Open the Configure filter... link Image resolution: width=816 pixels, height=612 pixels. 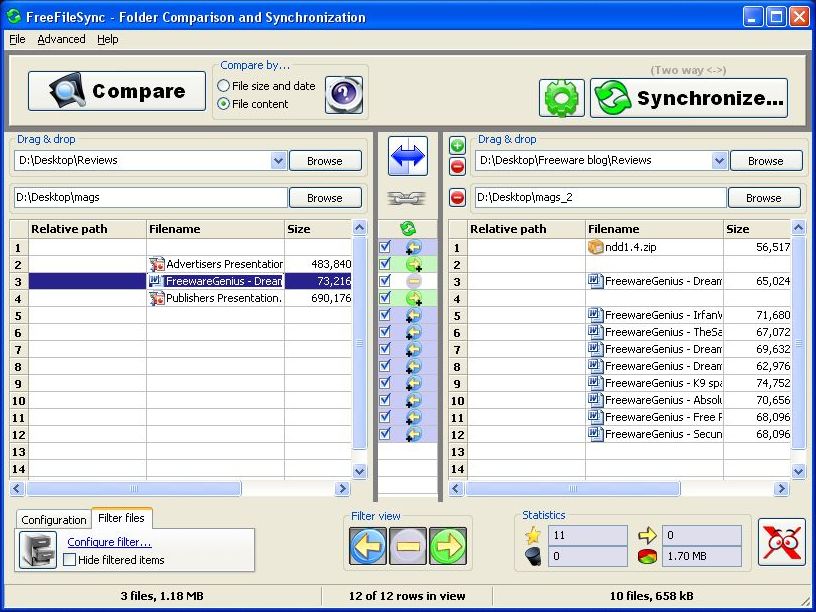[109, 542]
